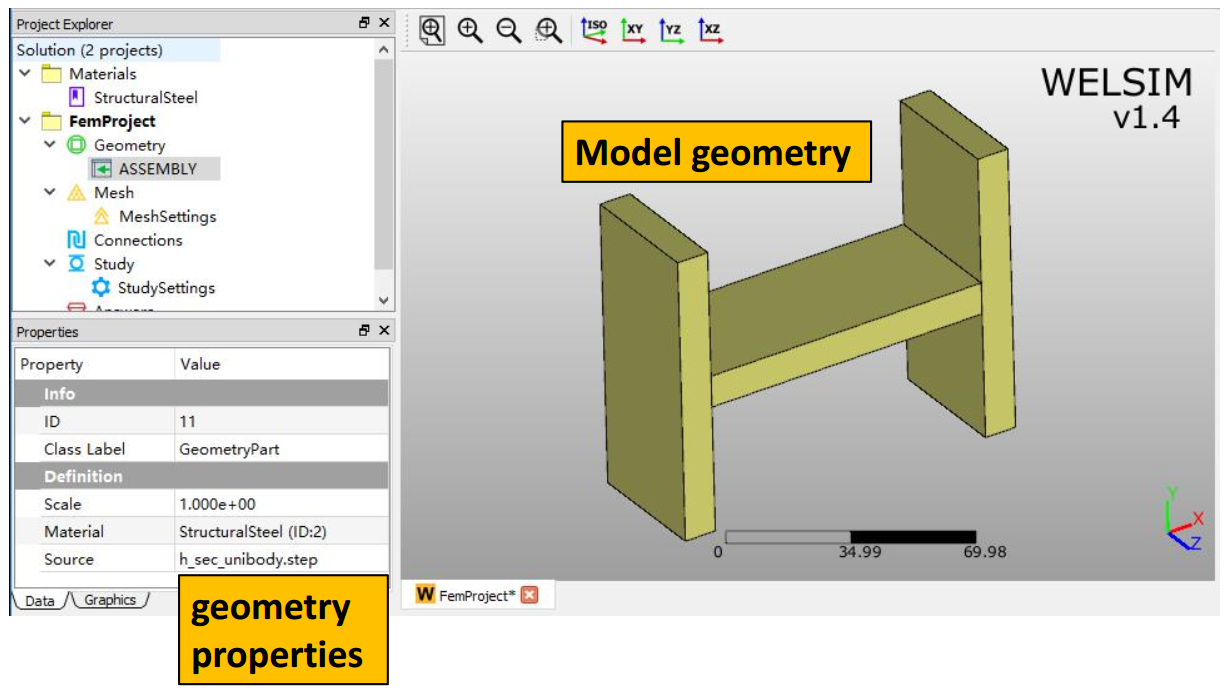
Task: Switch to XZ plane view
Action: coord(709,30)
